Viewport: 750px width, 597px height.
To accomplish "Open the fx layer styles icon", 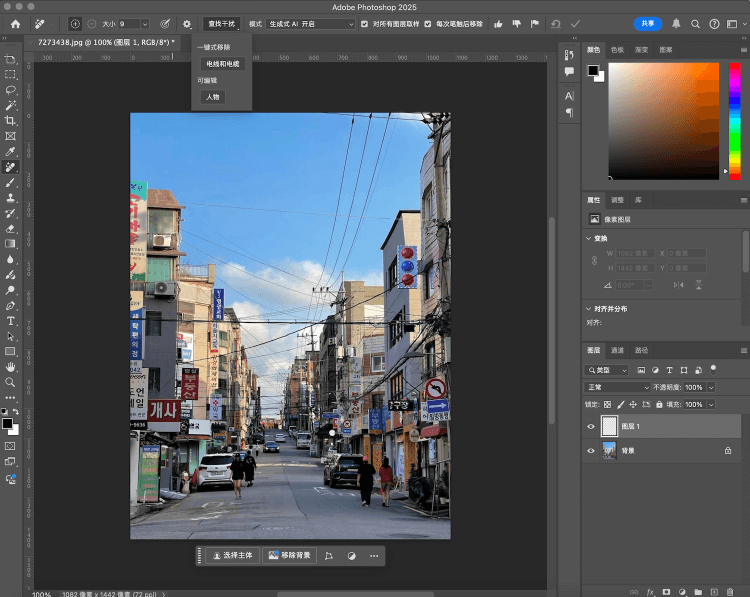I will (x=650, y=591).
